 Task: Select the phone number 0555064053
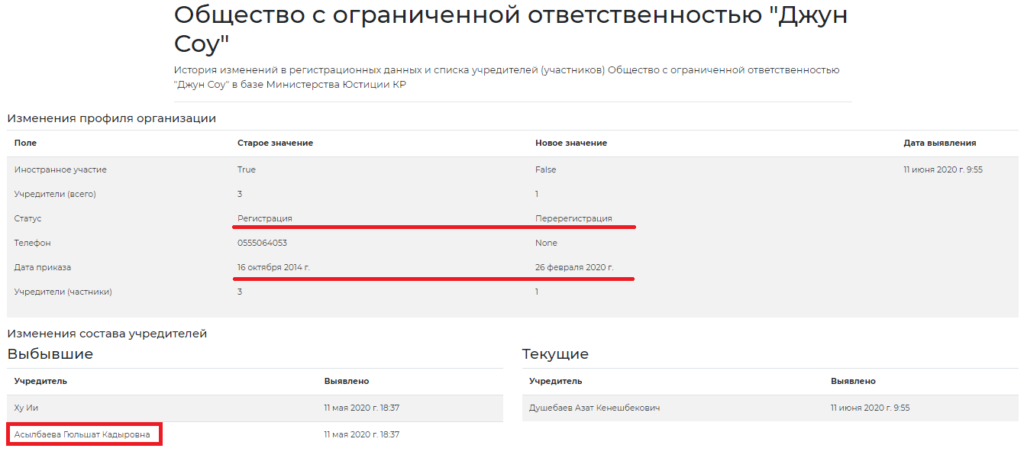261,242
